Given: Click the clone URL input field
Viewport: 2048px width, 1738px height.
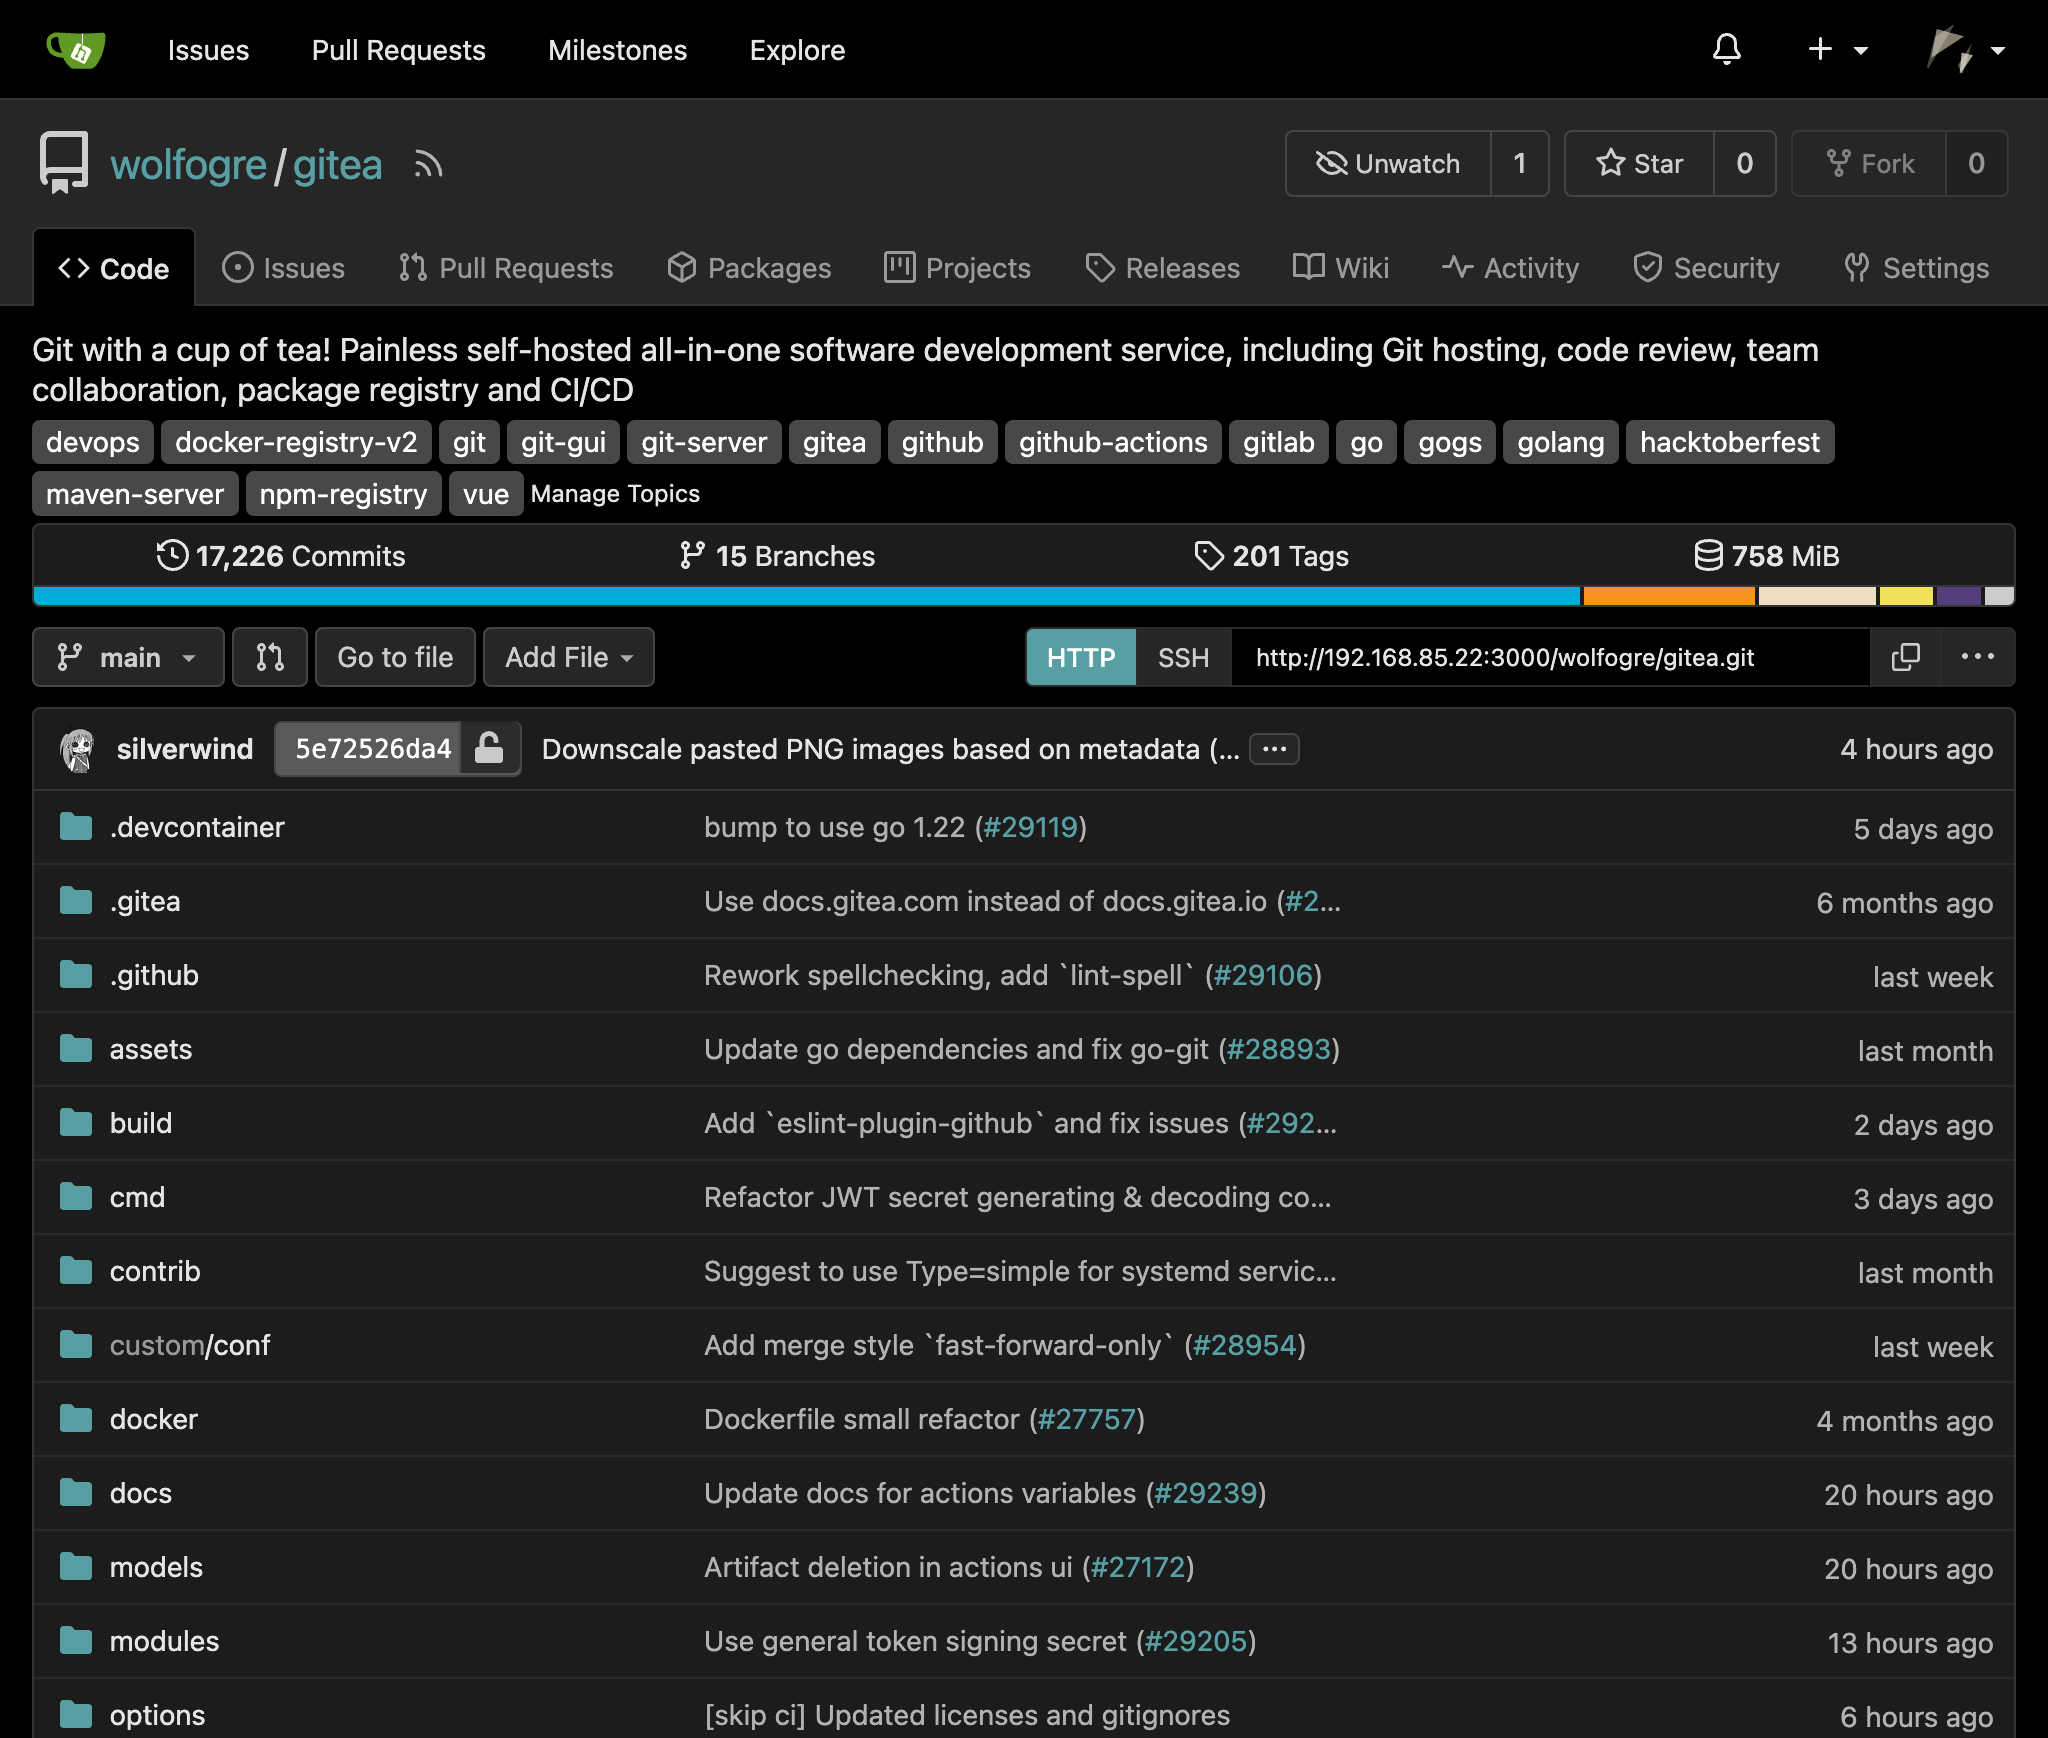Looking at the screenshot, I should [x=1549, y=657].
